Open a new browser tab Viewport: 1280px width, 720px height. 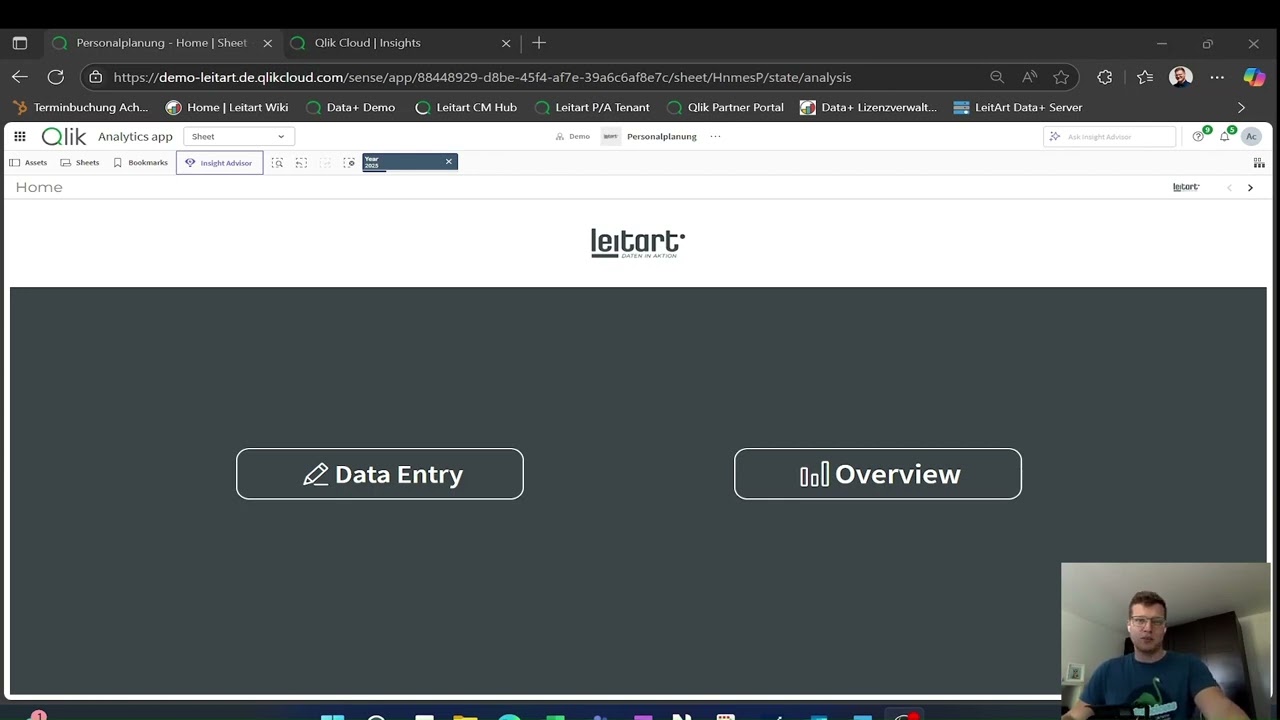pyautogui.click(x=539, y=43)
